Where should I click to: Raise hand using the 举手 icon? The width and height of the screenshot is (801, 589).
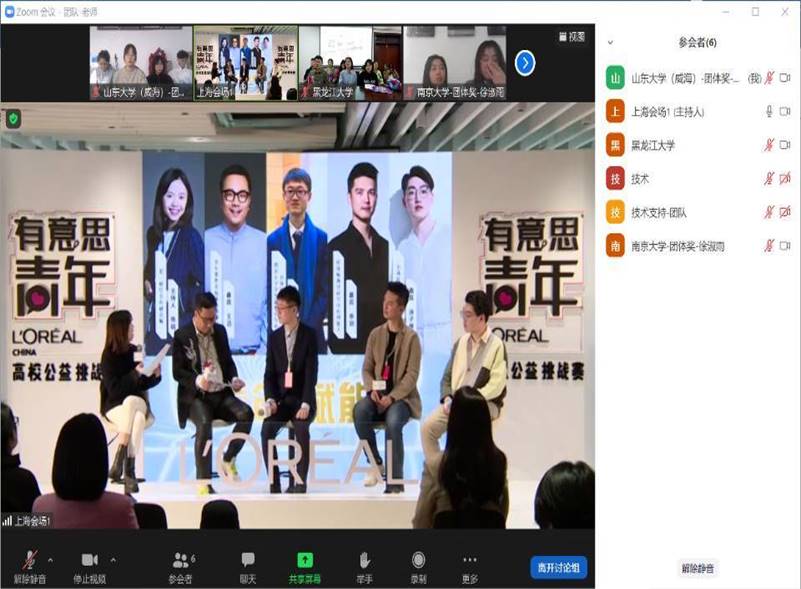coord(365,560)
